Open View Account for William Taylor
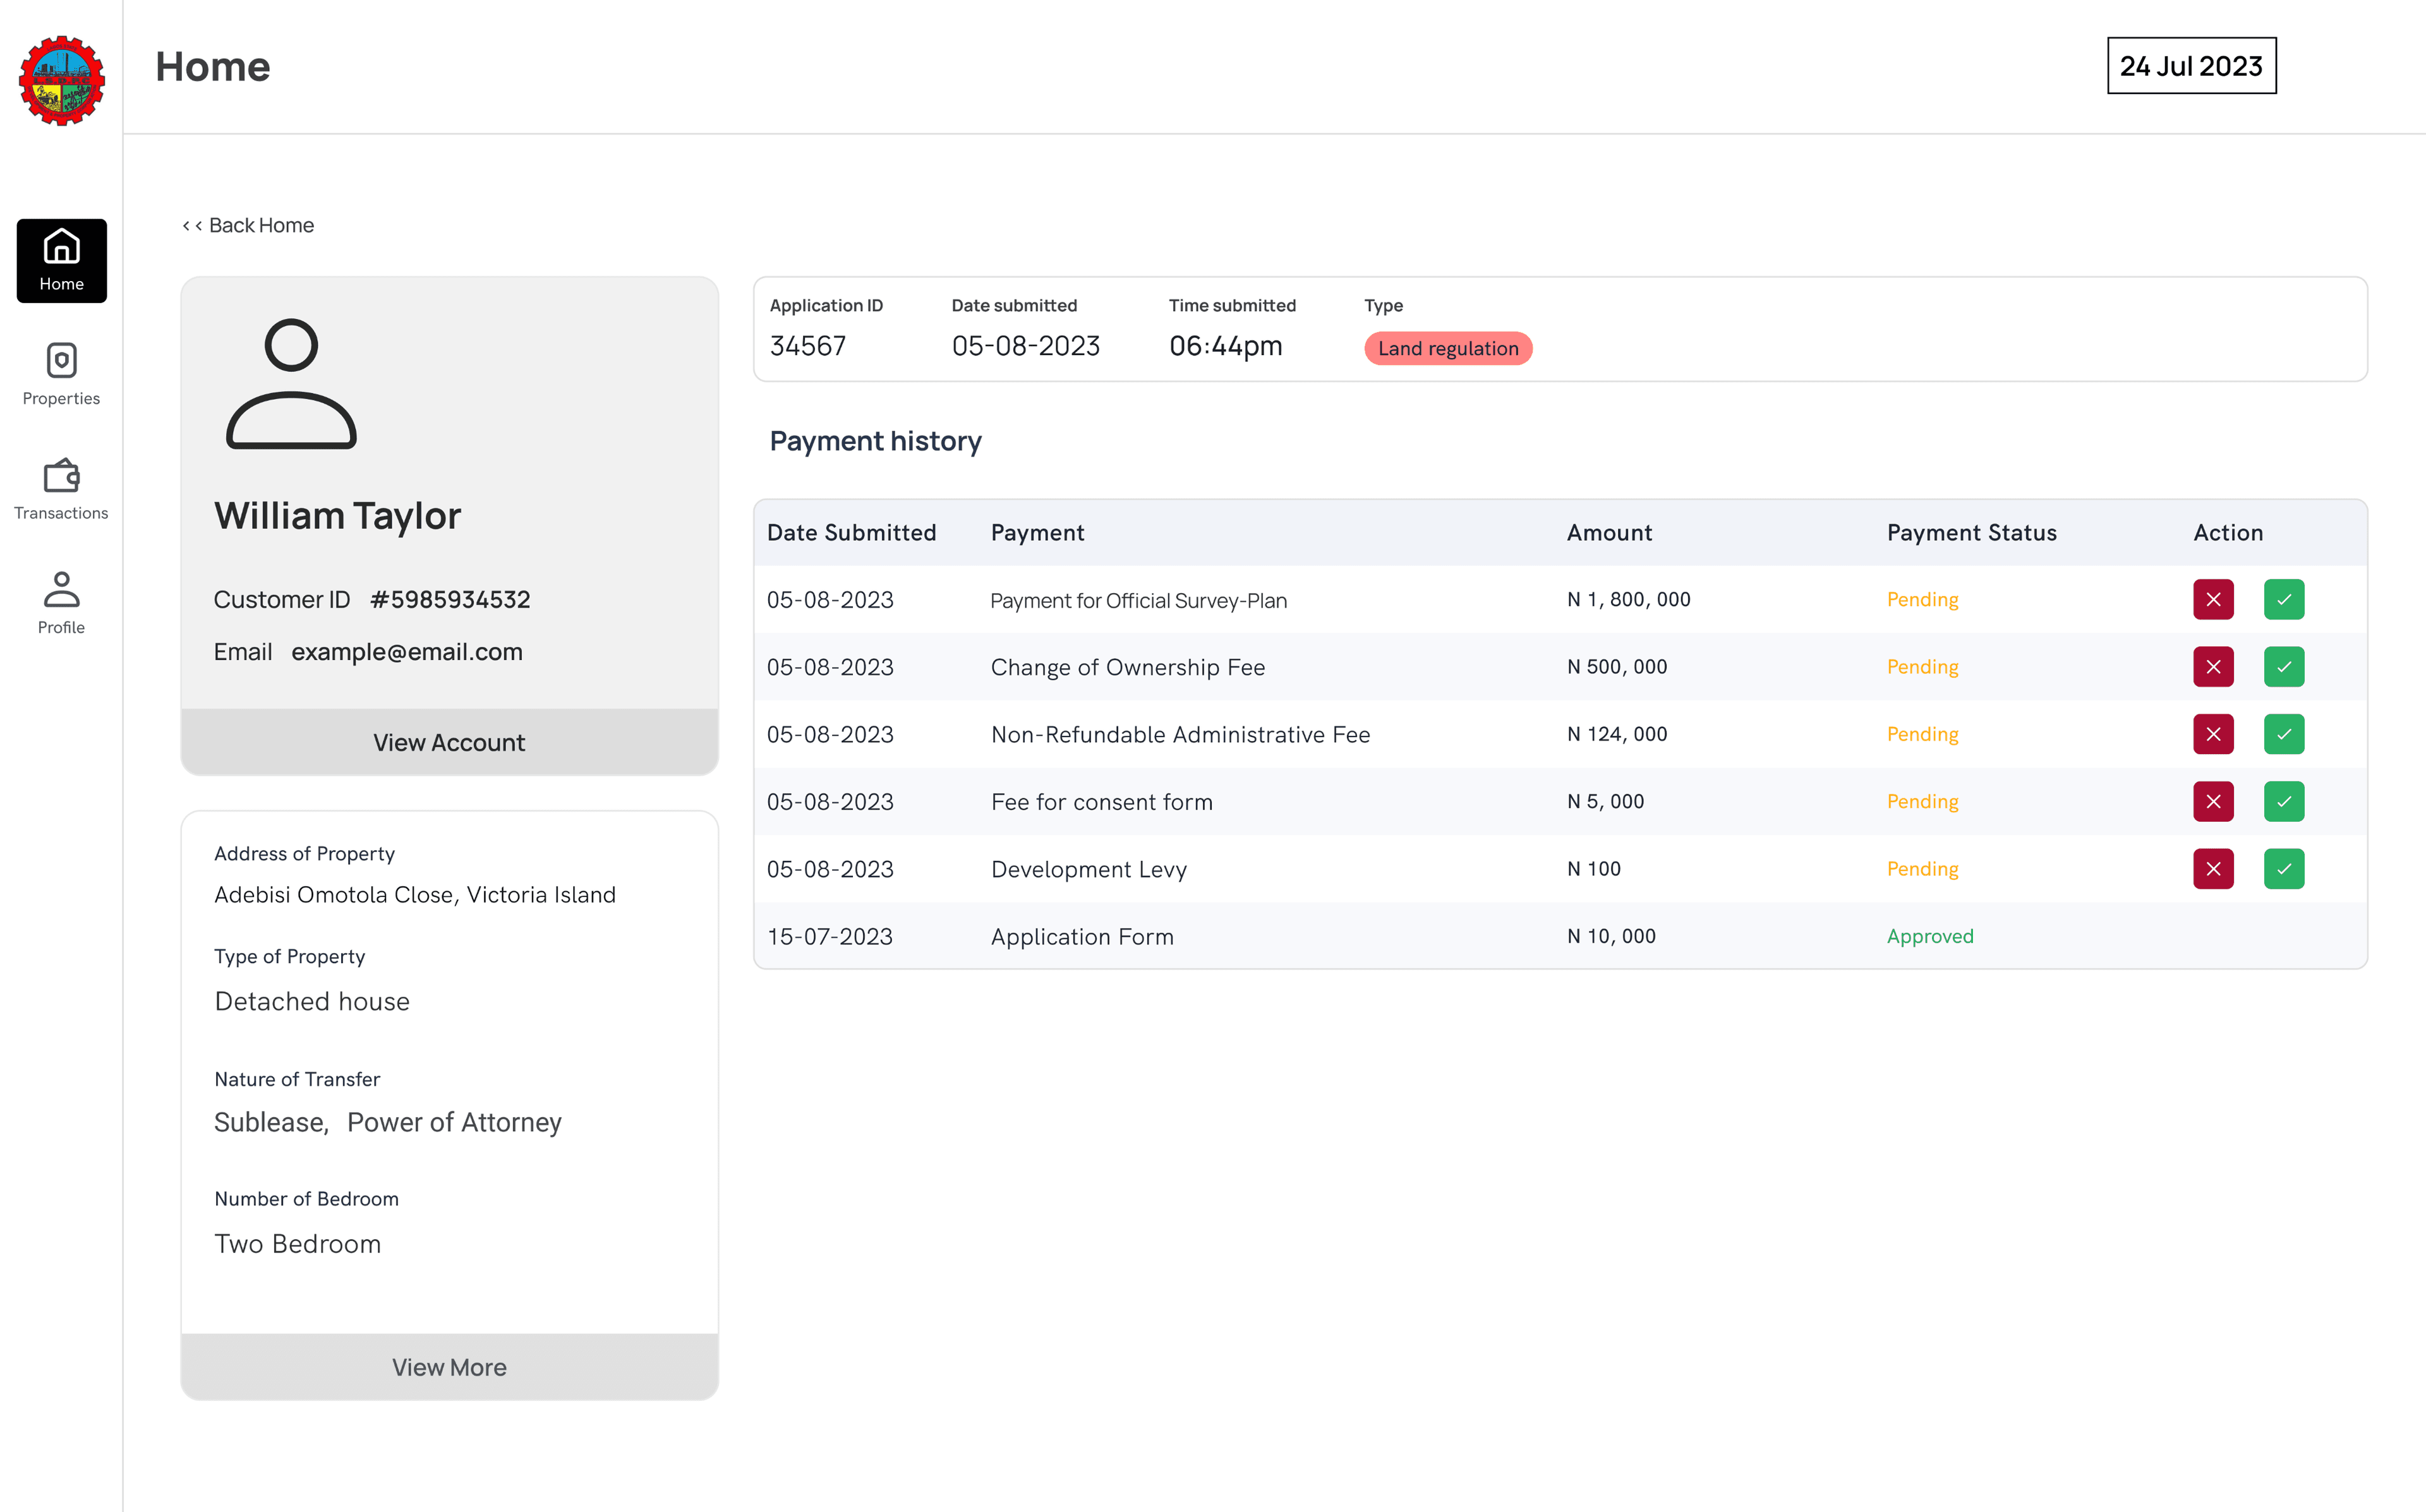2426x1512 pixels. [448, 742]
